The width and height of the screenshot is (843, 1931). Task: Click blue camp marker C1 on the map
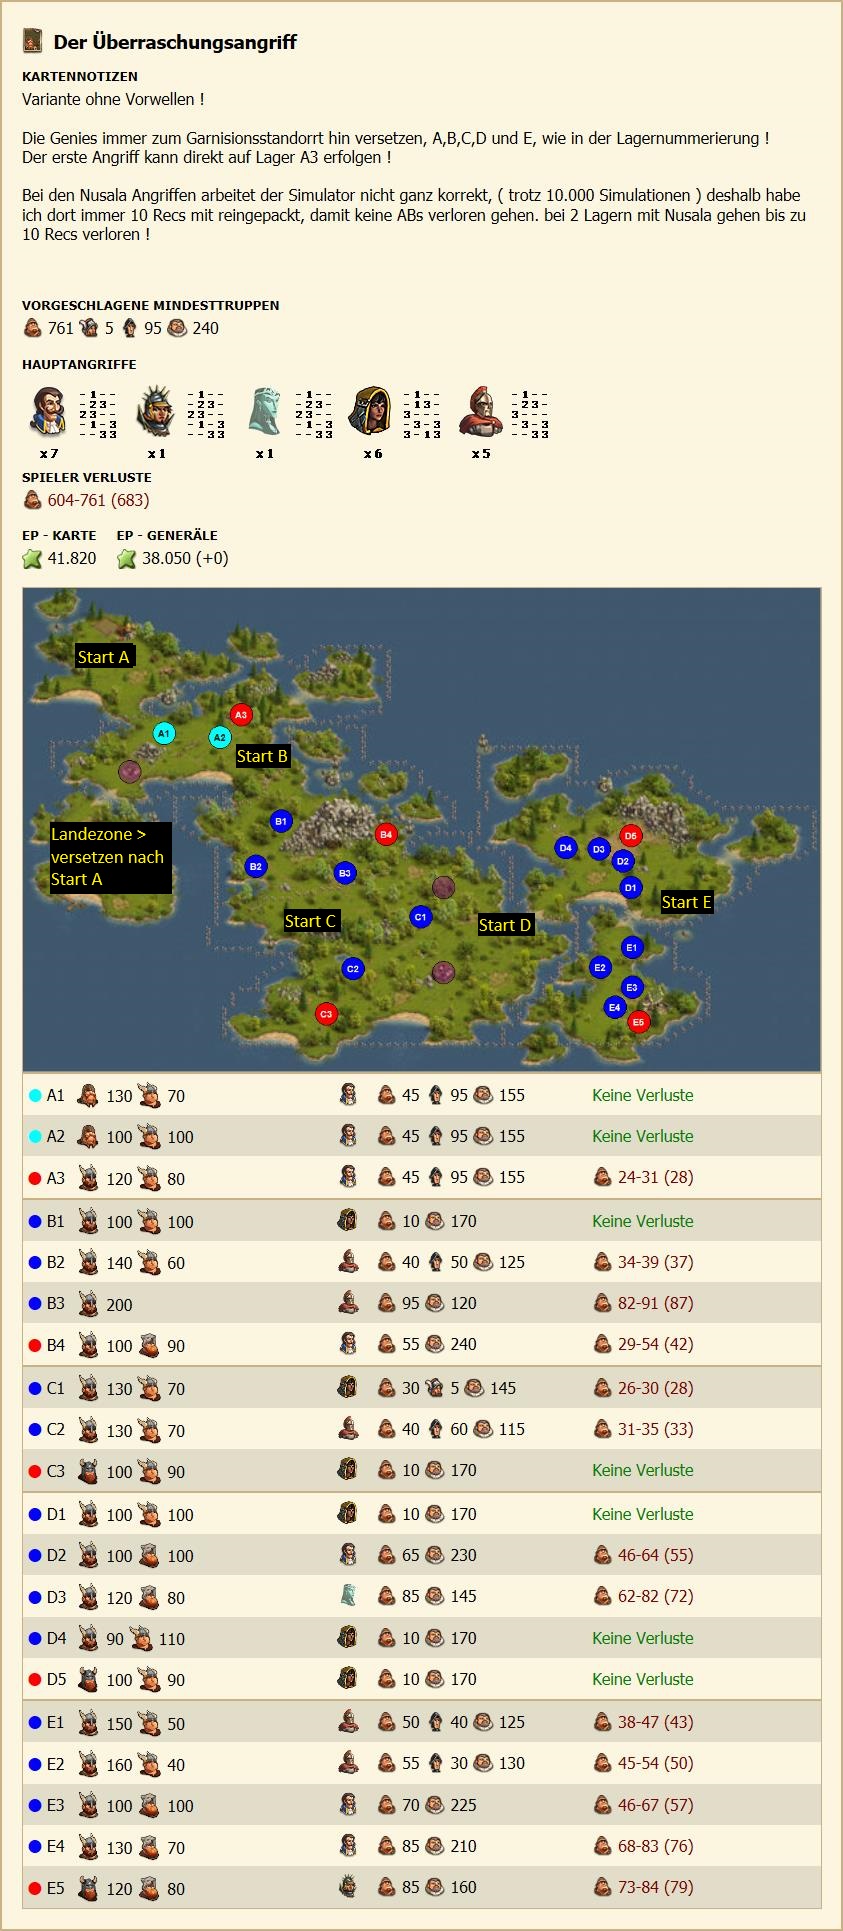click(x=421, y=916)
